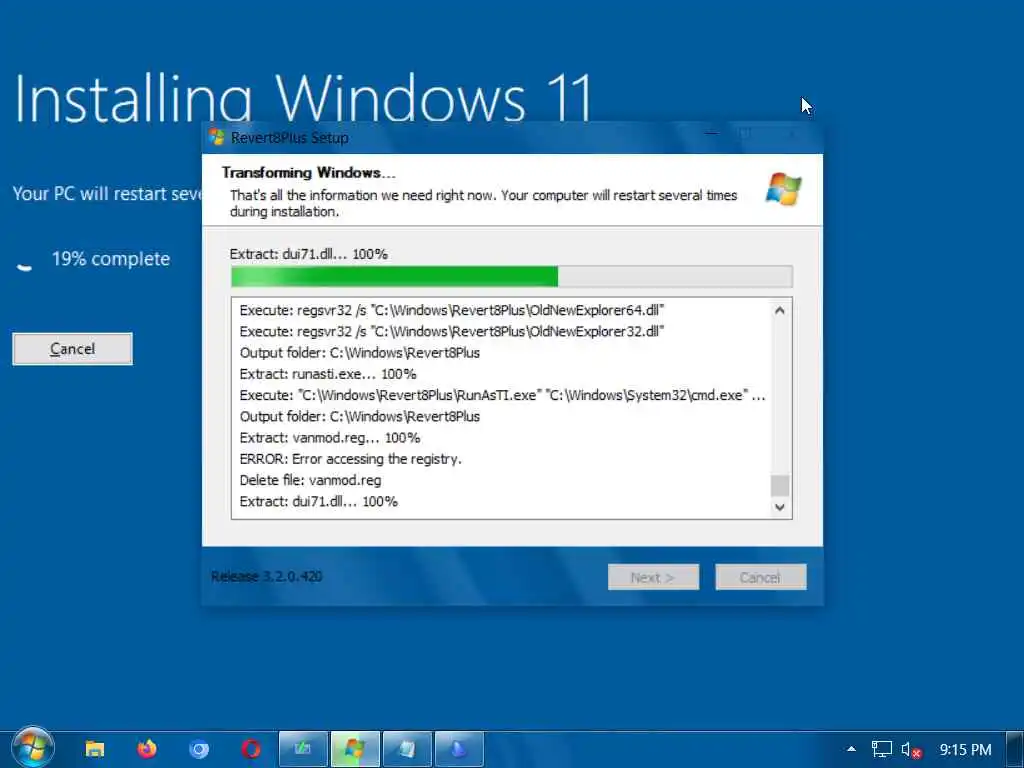
Task: Switch to Revert8Plus Setup taskbar button
Action: coord(355,749)
